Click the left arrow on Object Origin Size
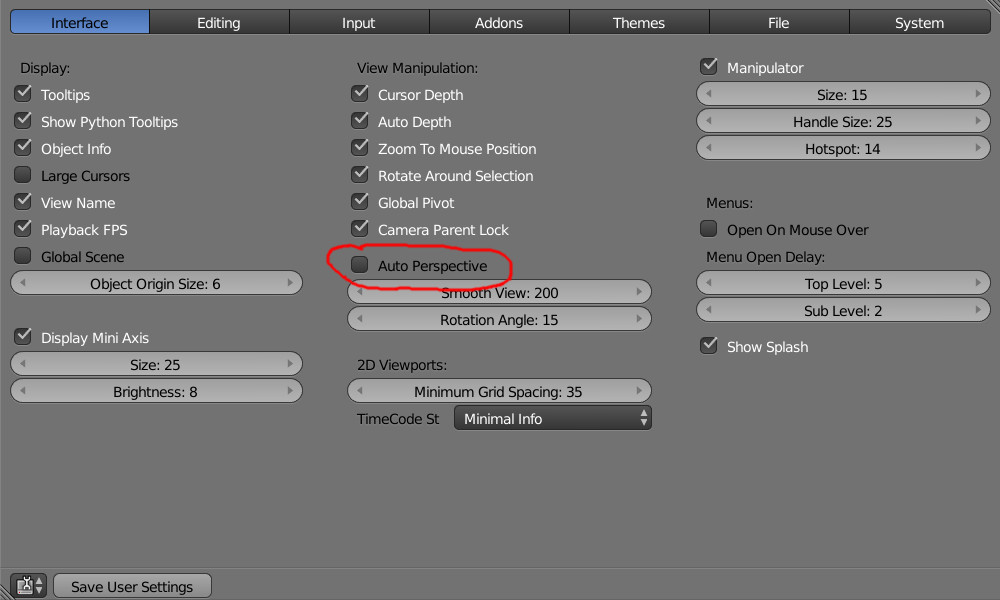Image resolution: width=1000 pixels, height=600 pixels. pyautogui.click(x=23, y=284)
